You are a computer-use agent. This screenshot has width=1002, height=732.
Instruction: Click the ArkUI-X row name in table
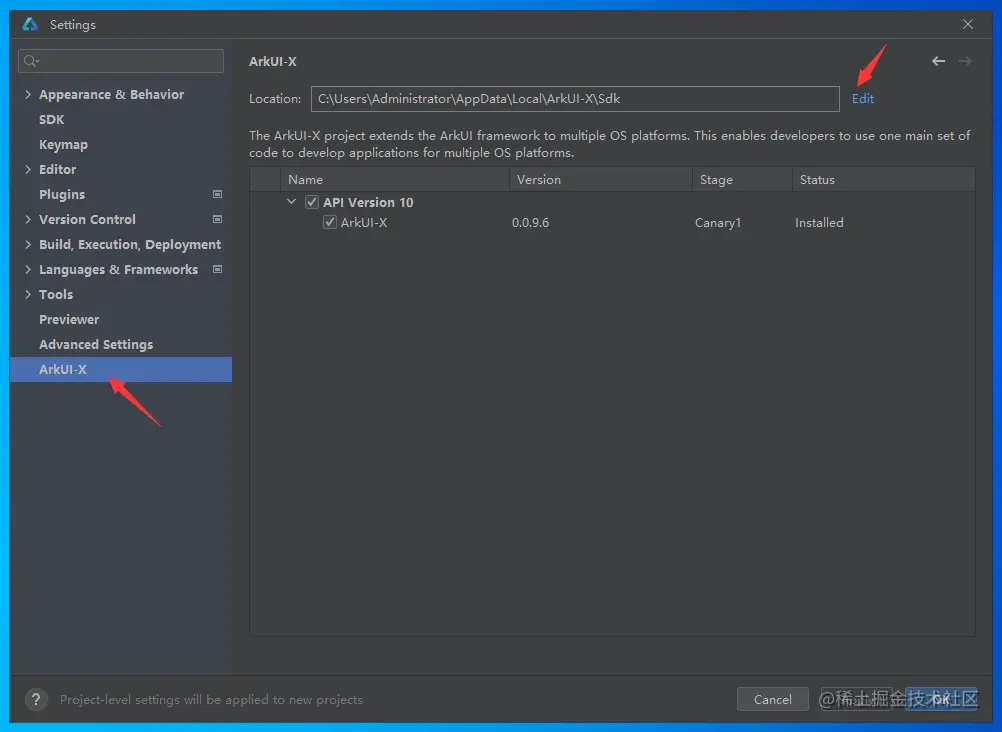(364, 222)
